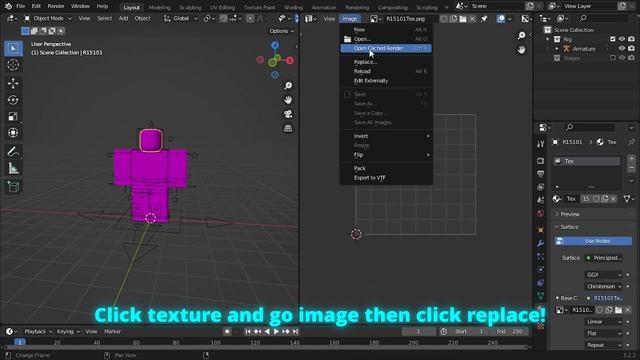Select the Rotate tool

click(13, 100)
